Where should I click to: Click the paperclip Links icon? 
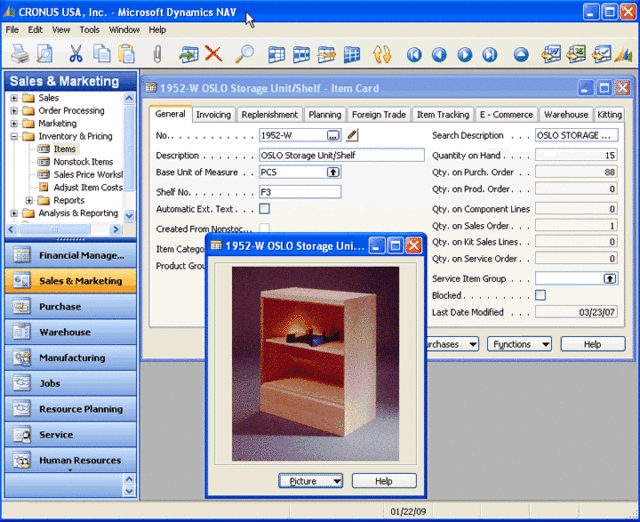(157, 53)
